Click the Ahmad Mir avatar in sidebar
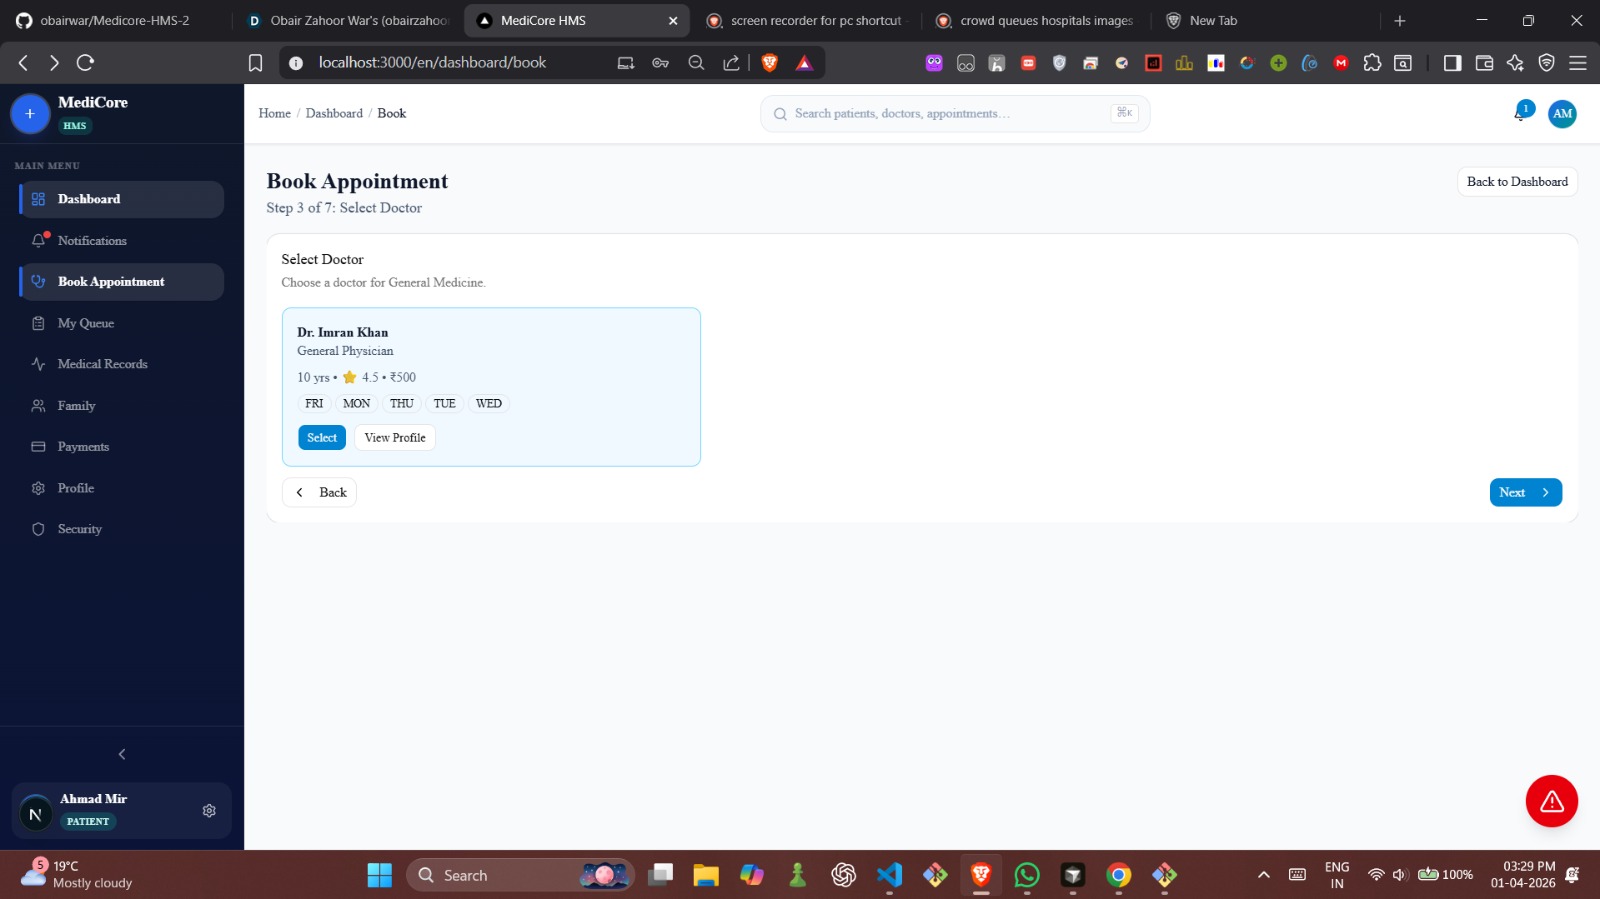 point(35,814)
